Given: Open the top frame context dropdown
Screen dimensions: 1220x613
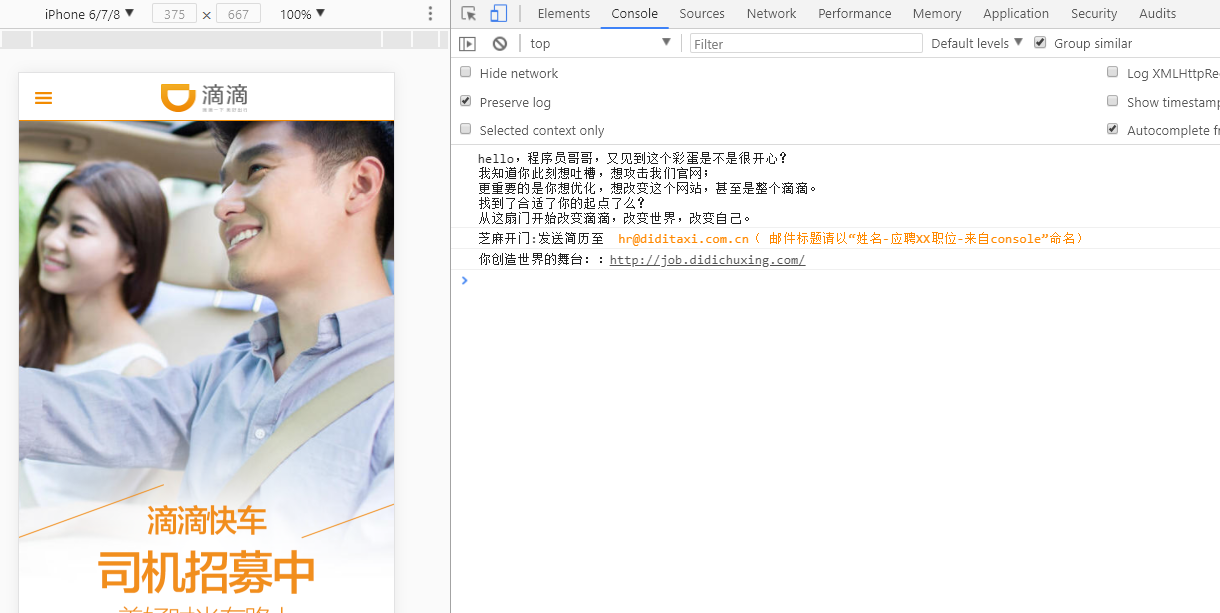Looking at the screenshot, I should [x=600, y=43].
